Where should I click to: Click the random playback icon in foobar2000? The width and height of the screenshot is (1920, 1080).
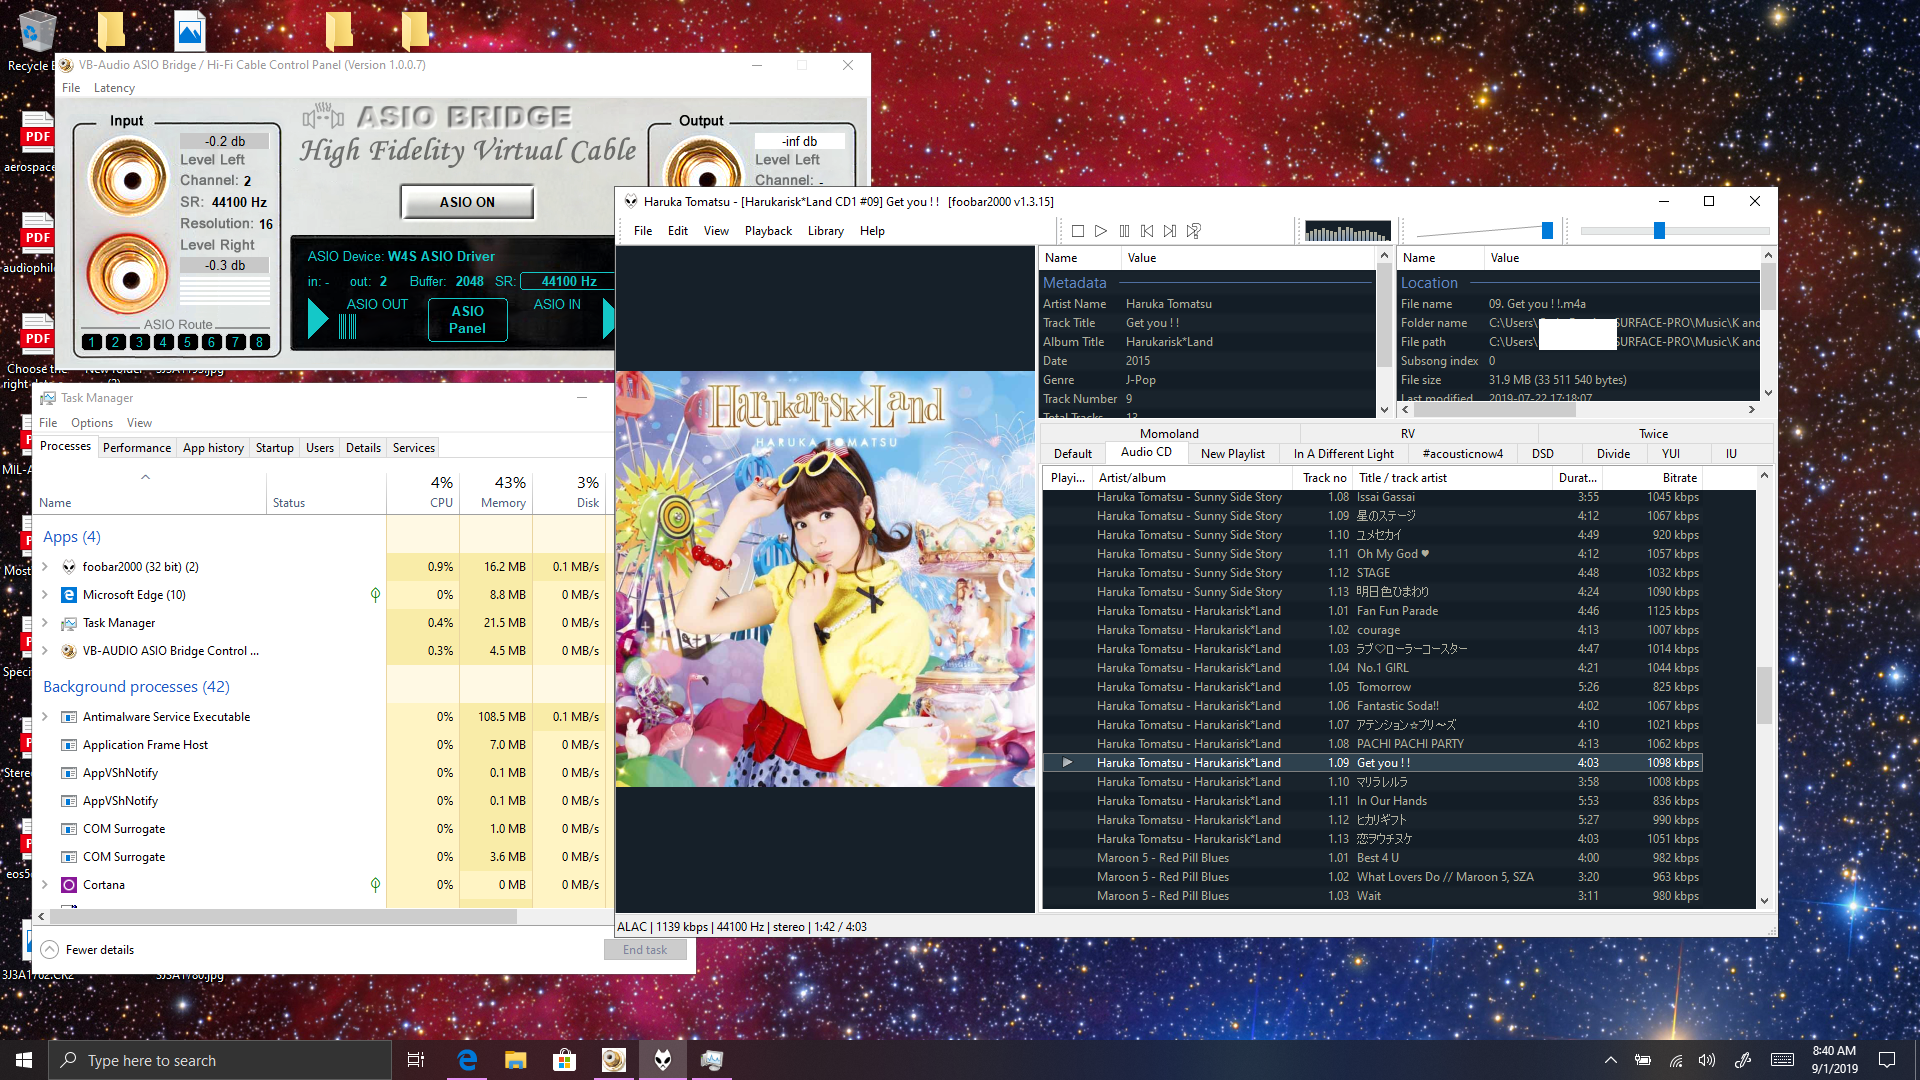tap(1193, 231)
